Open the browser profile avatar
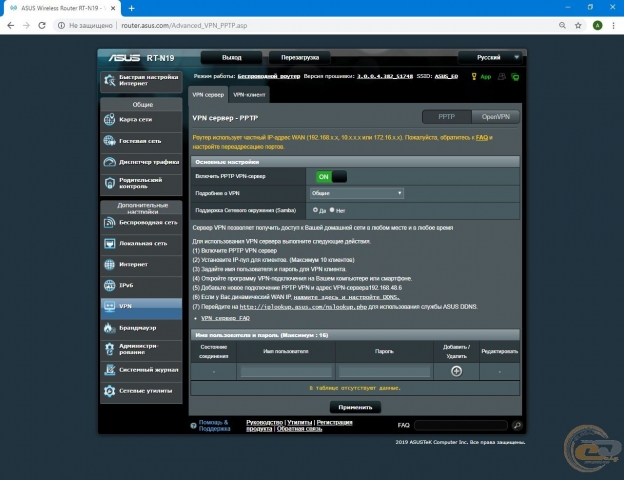This screenshot has width=624, height=480. click(x=597, y=25)
